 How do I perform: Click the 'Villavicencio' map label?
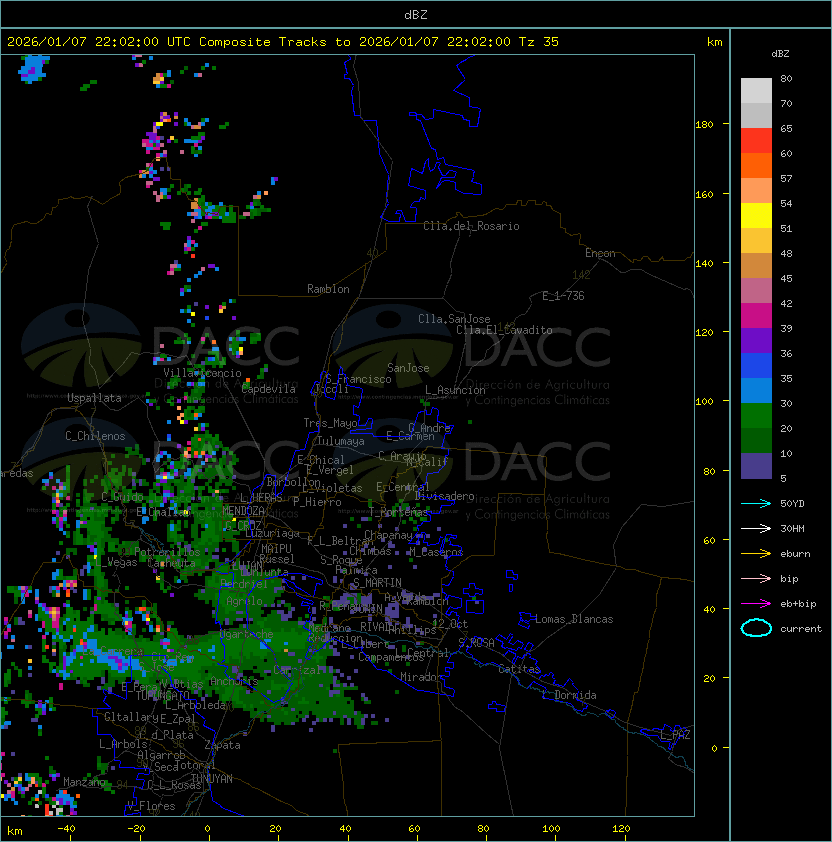pyautogui.click(x=202, y=373)
